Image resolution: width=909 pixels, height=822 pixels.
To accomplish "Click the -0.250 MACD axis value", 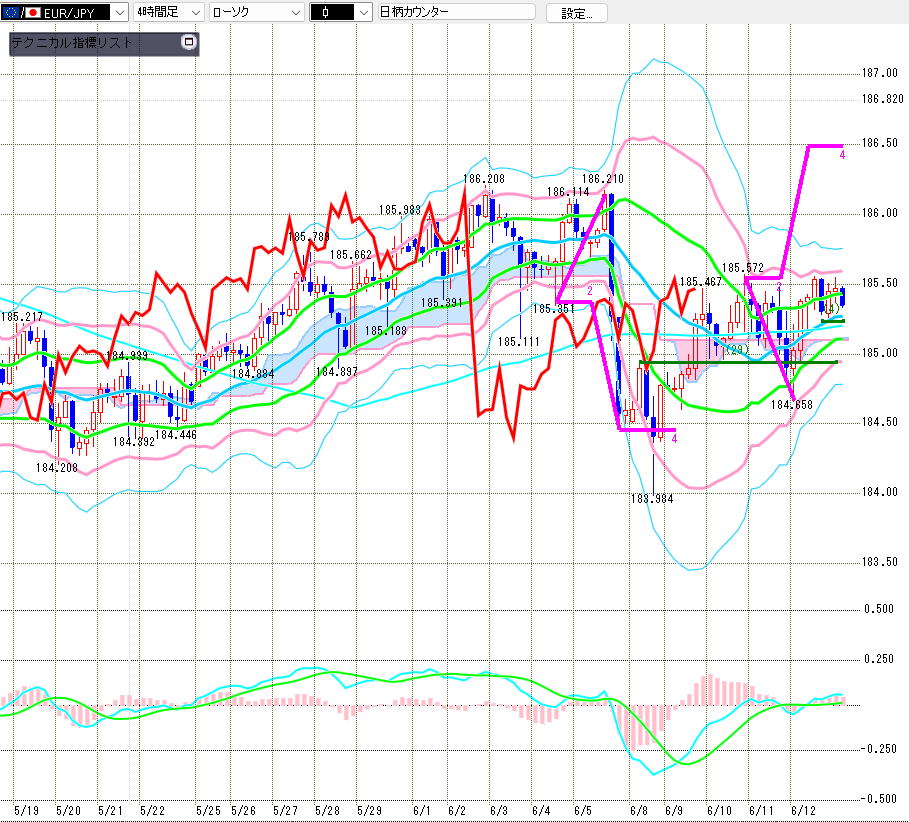I will (x=878, y=749).
